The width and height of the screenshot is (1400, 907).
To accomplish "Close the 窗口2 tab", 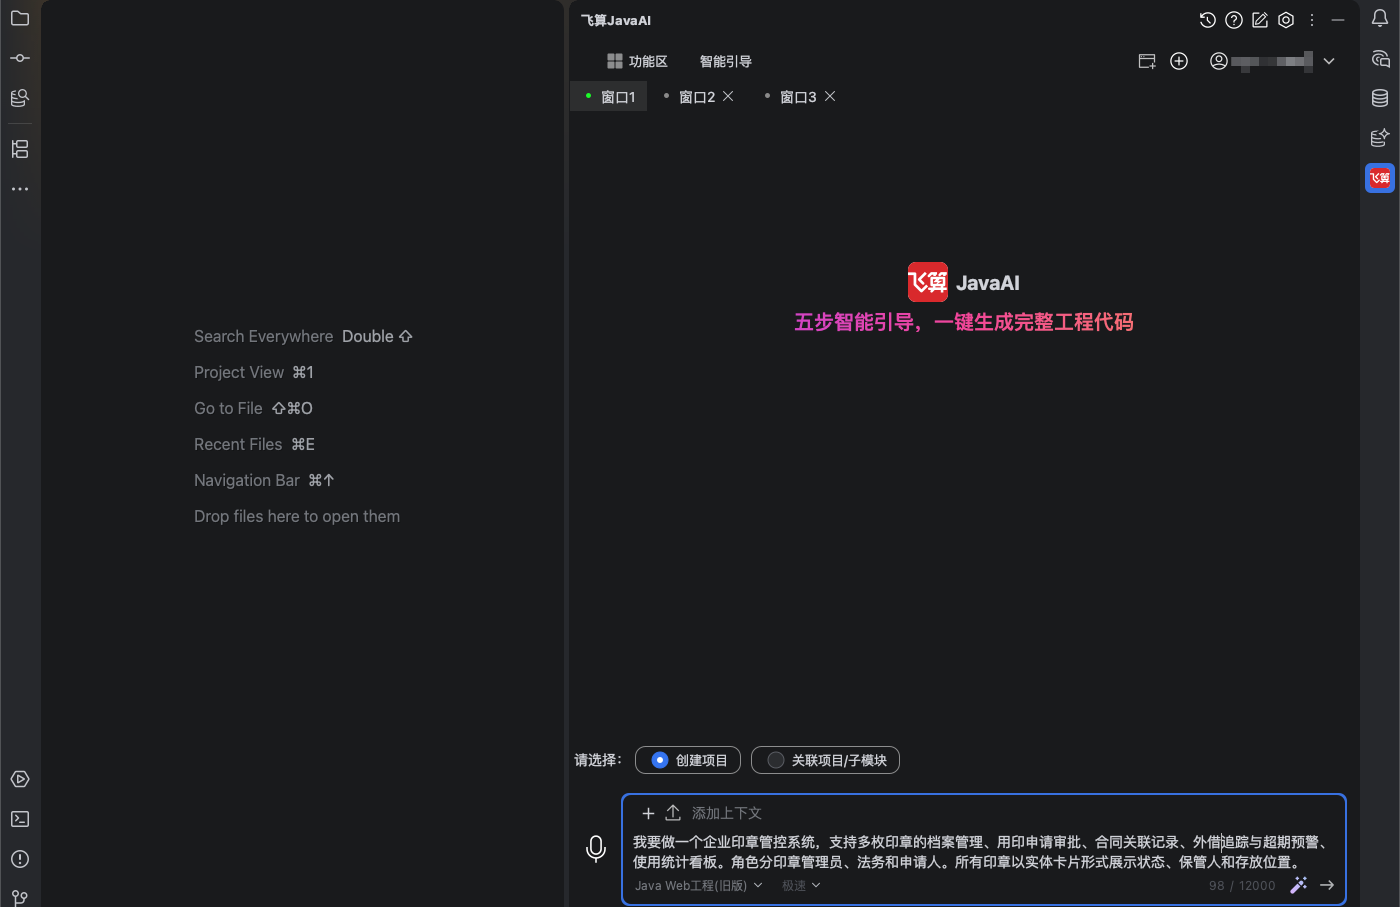I will tap(728, 96).
